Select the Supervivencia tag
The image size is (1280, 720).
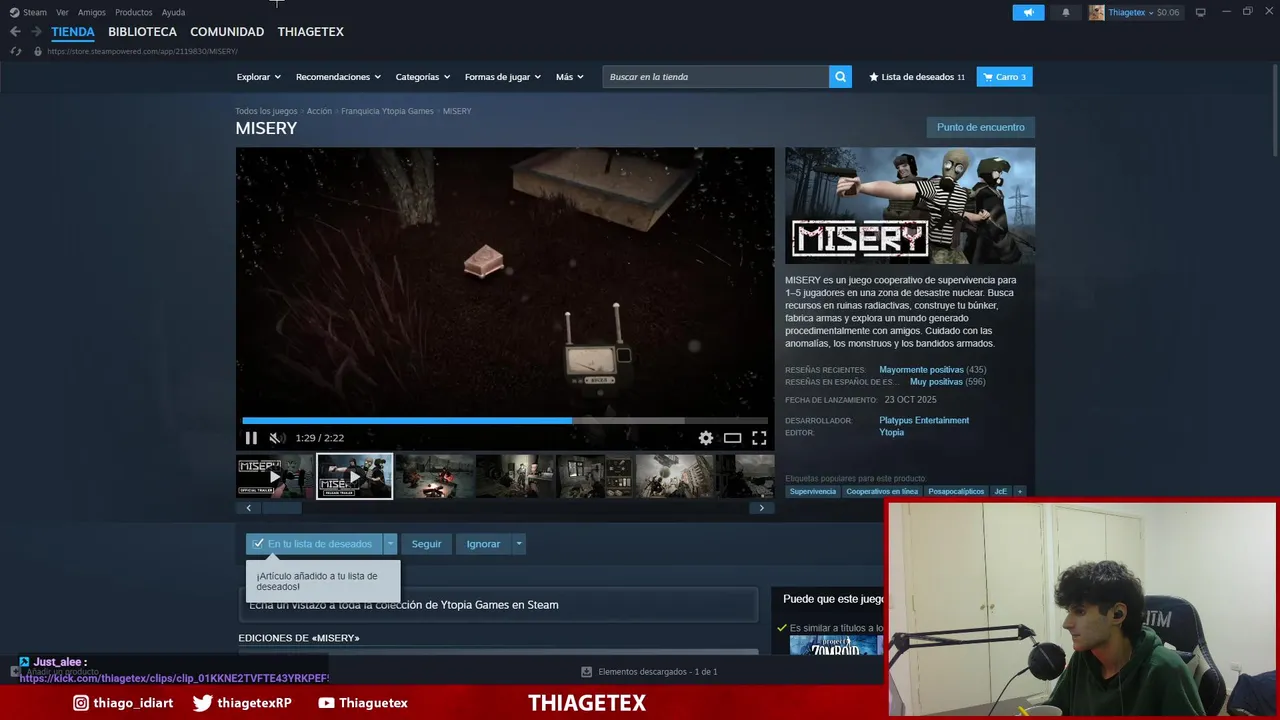(812, 491)
